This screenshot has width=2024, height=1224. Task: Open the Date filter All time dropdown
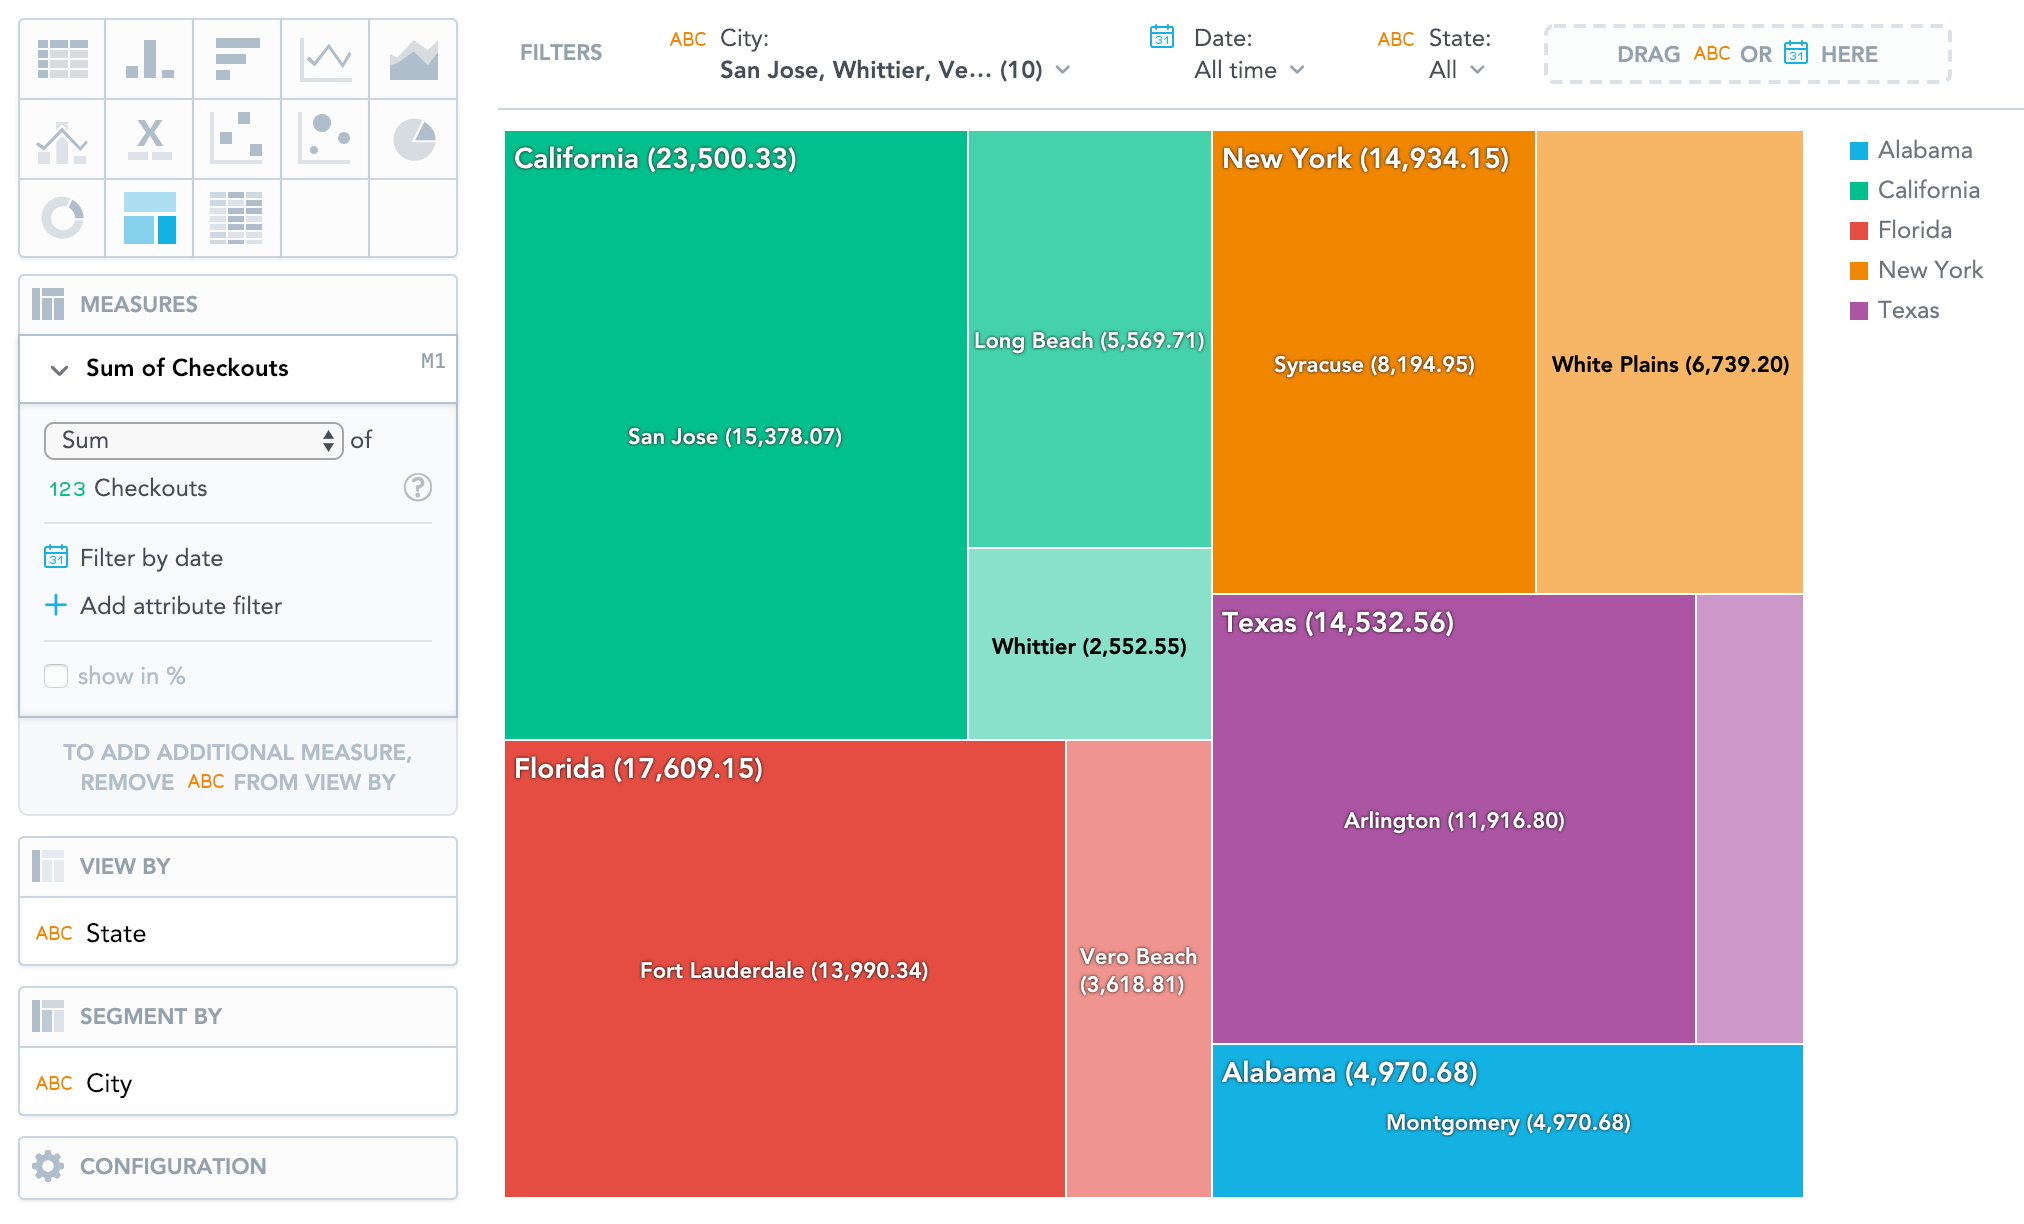[x=1250, y=70]
